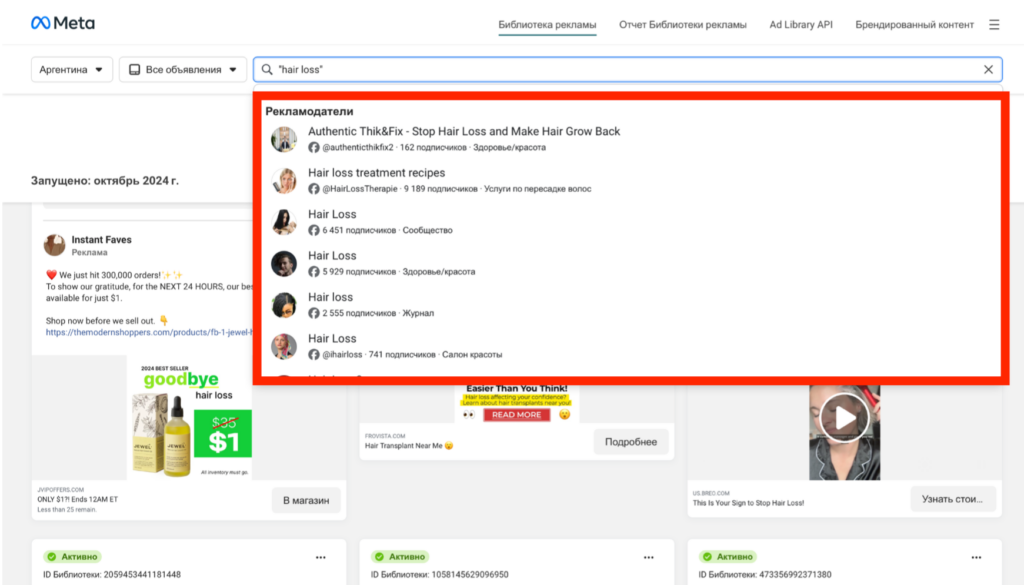Open the hamburger menu icon
The height and width of the screenshot is (585, 1024).
(x=994, y=25)
